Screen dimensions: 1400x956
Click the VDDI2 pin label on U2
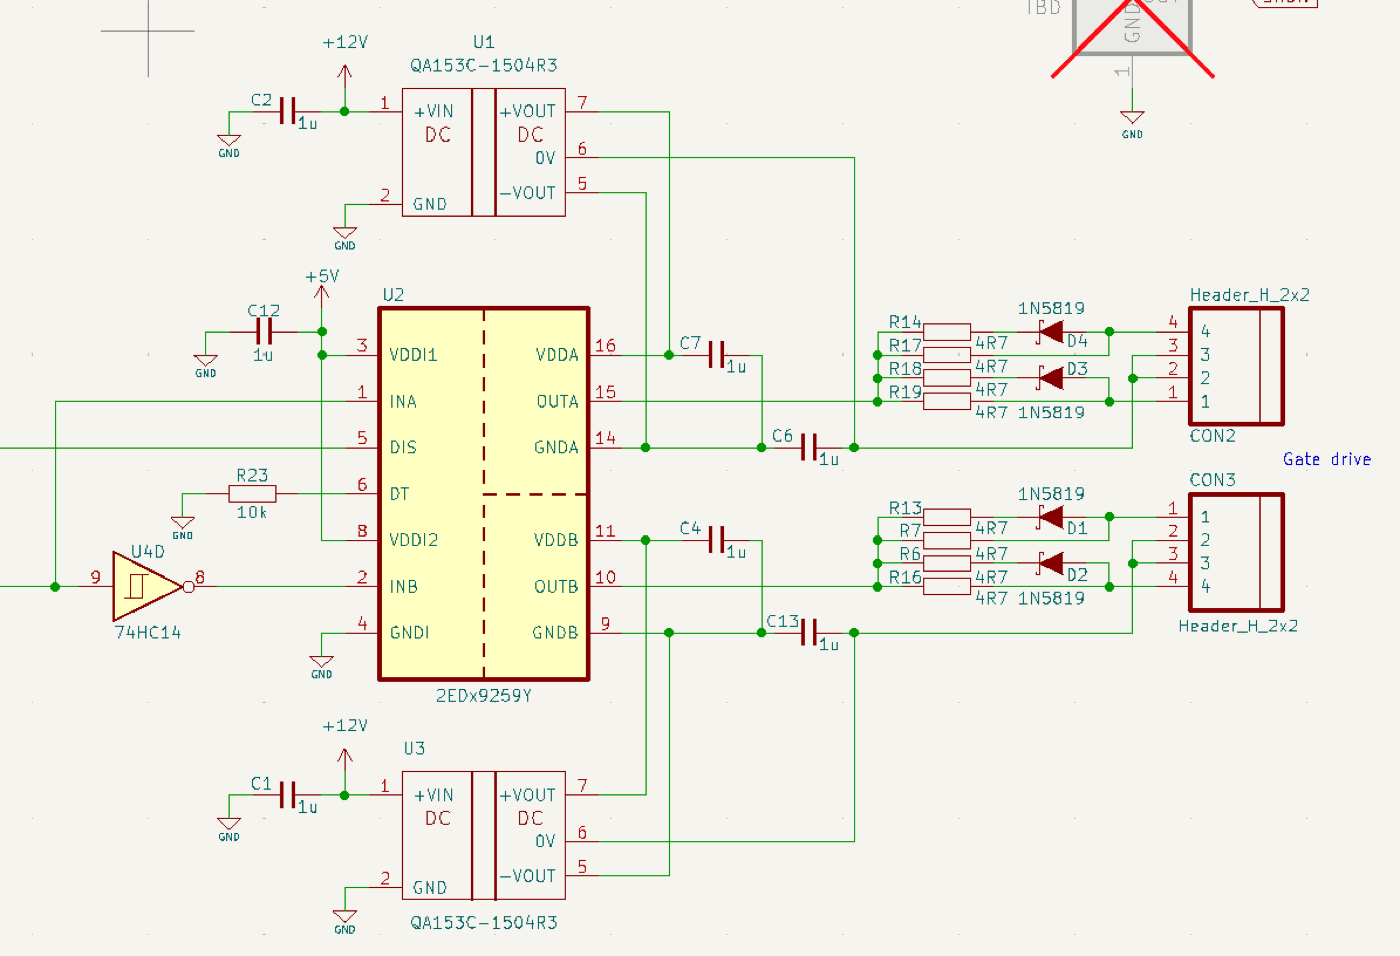point(414,540)
